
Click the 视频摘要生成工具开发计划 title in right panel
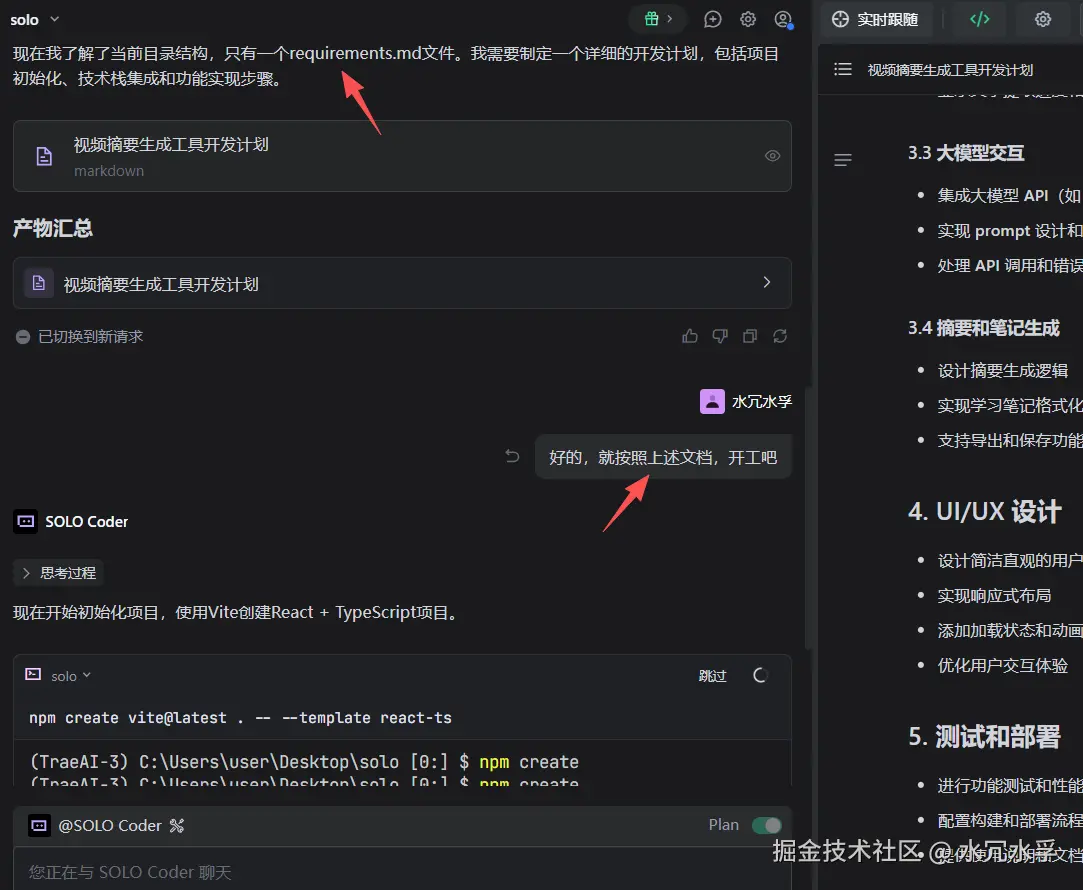tap(950, 70)
